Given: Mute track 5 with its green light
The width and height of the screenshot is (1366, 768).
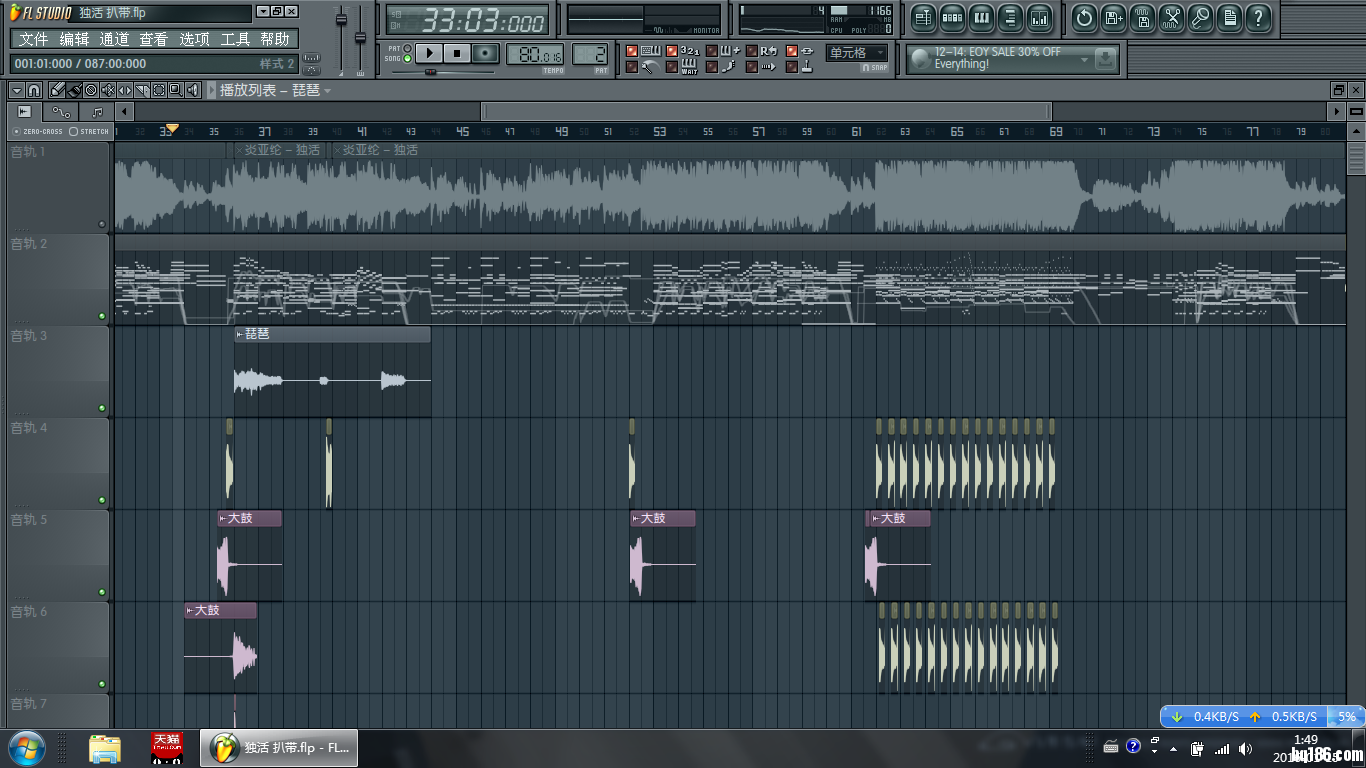Looking at the screenshot, I should [x=102, y=592].
